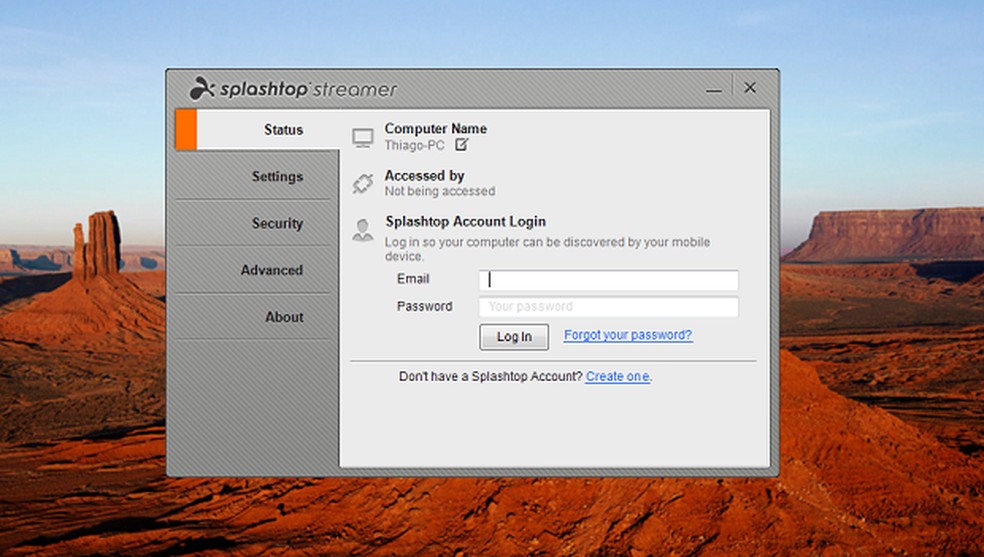Click the Thiago-PC computer name text

[415, 145]
